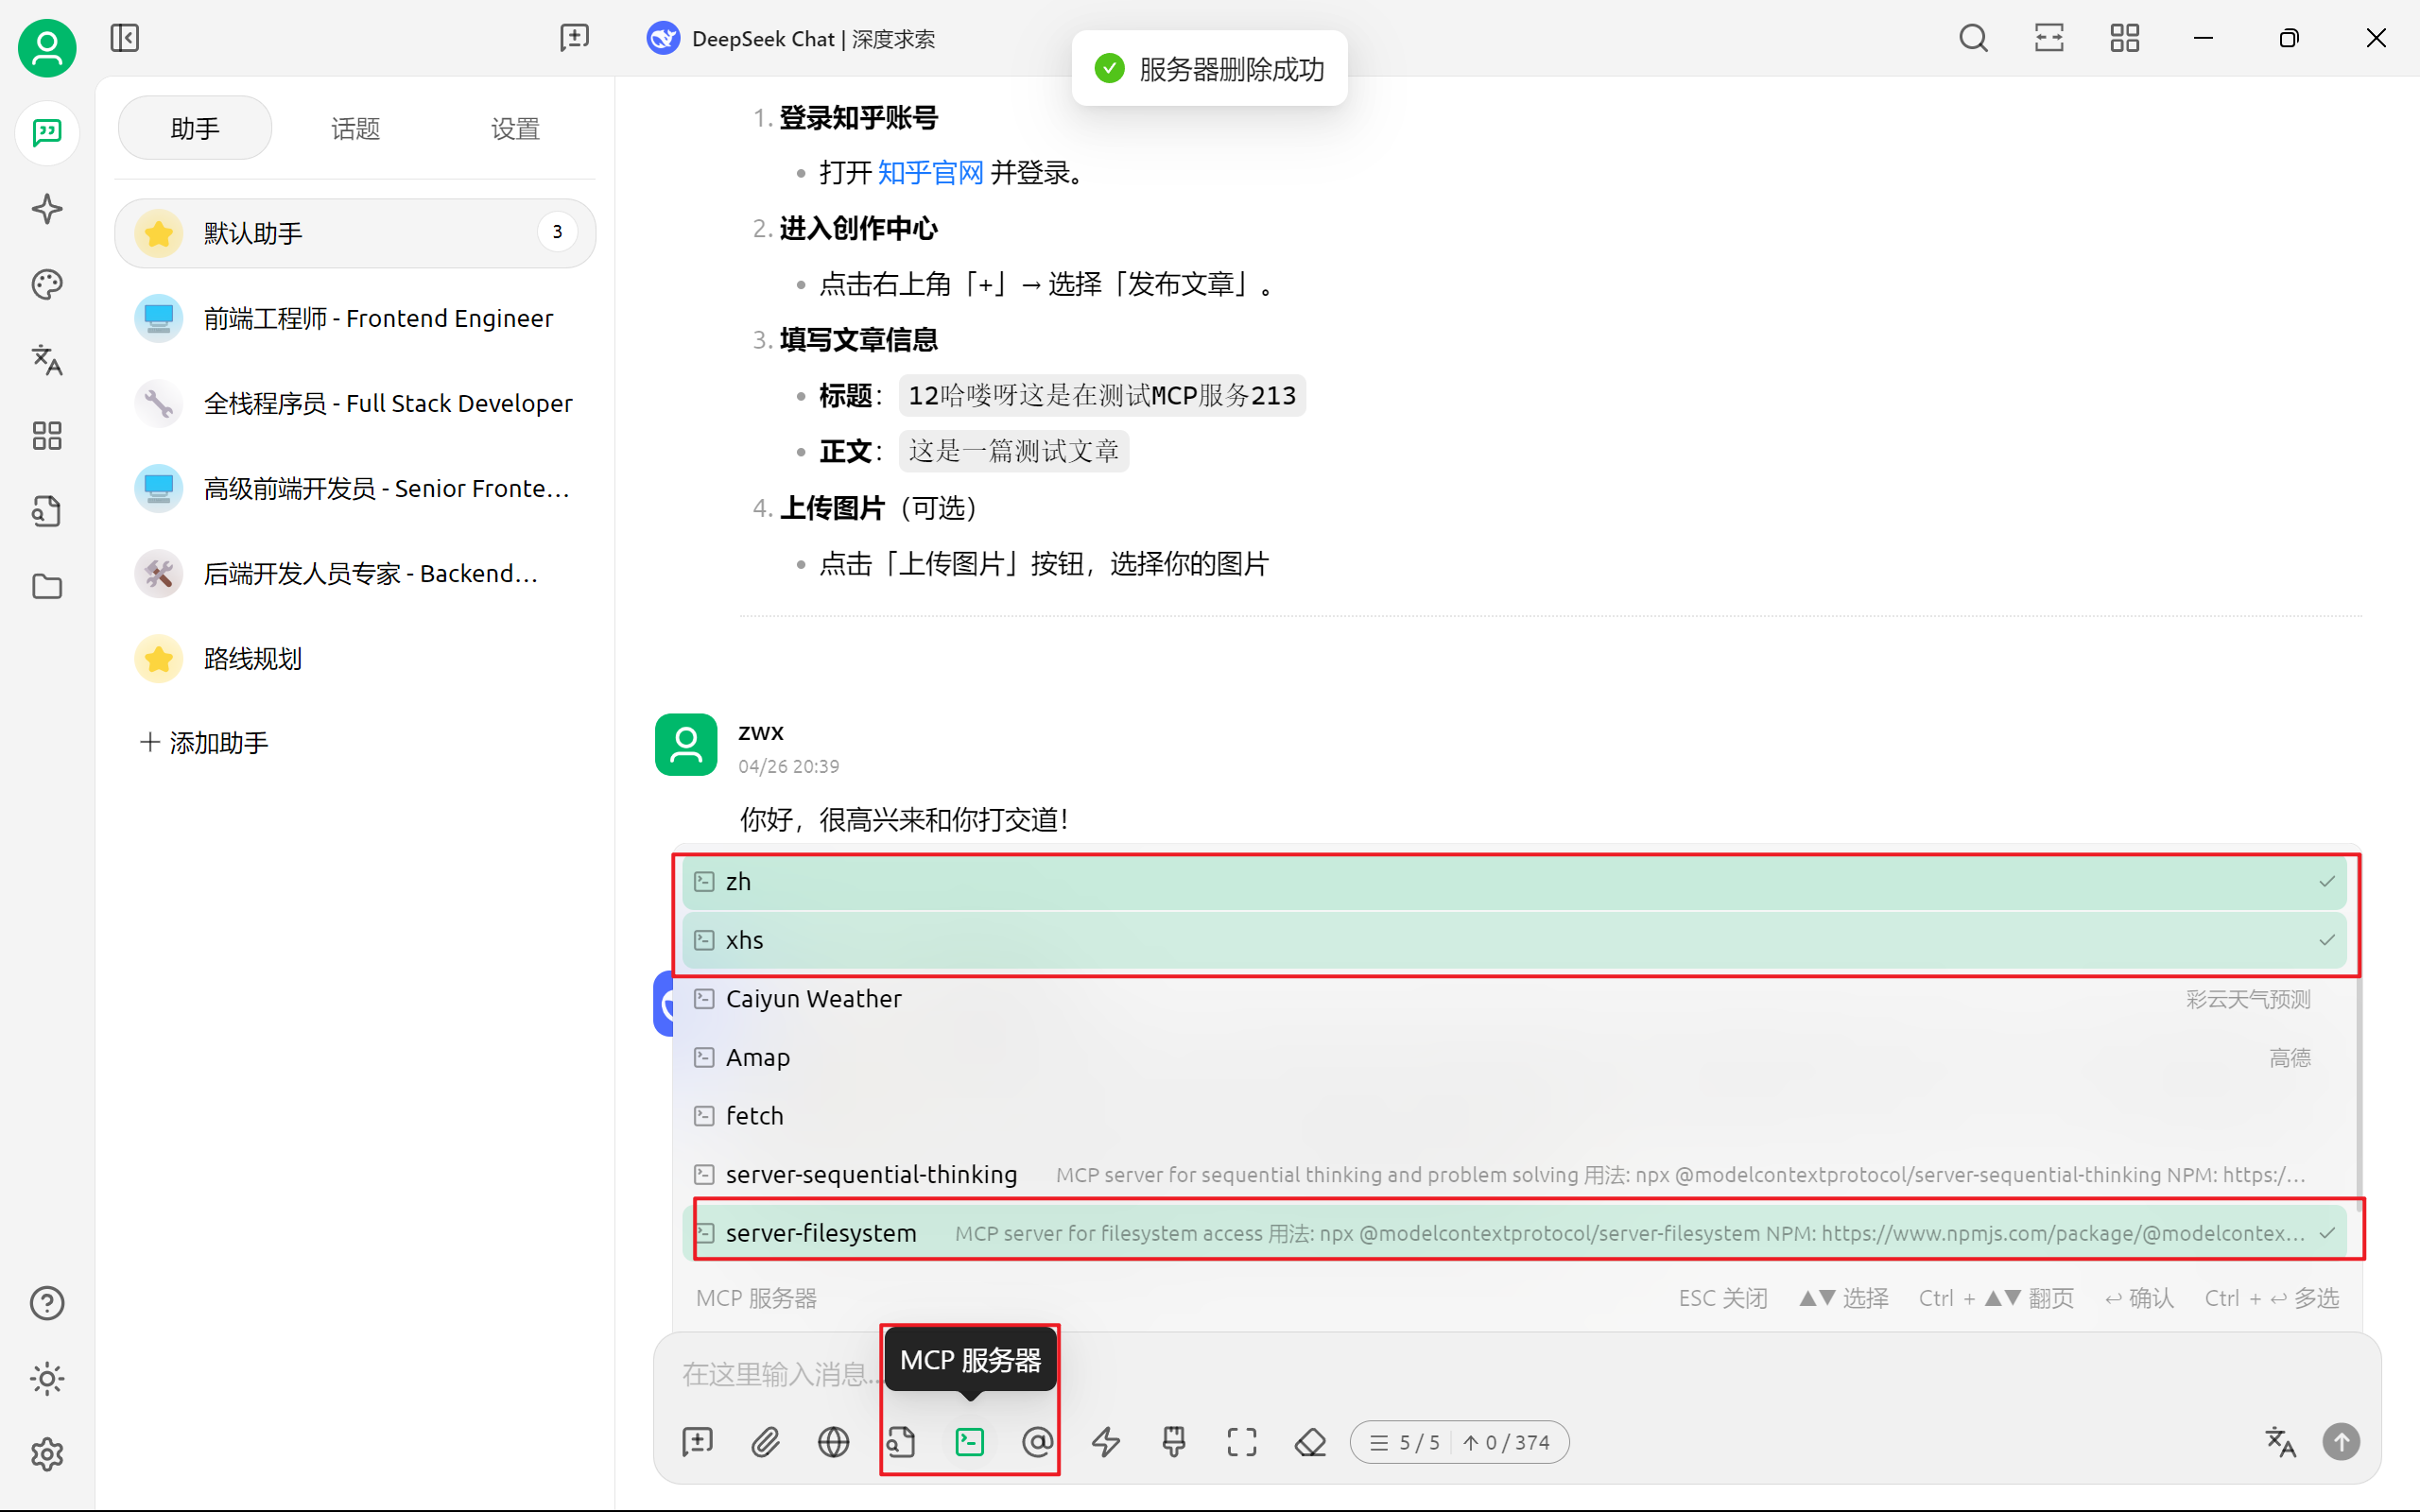Screen dimensions: 2420x1512
Task: Click the eraser clear-context icon
Action: [1310, 1441]
